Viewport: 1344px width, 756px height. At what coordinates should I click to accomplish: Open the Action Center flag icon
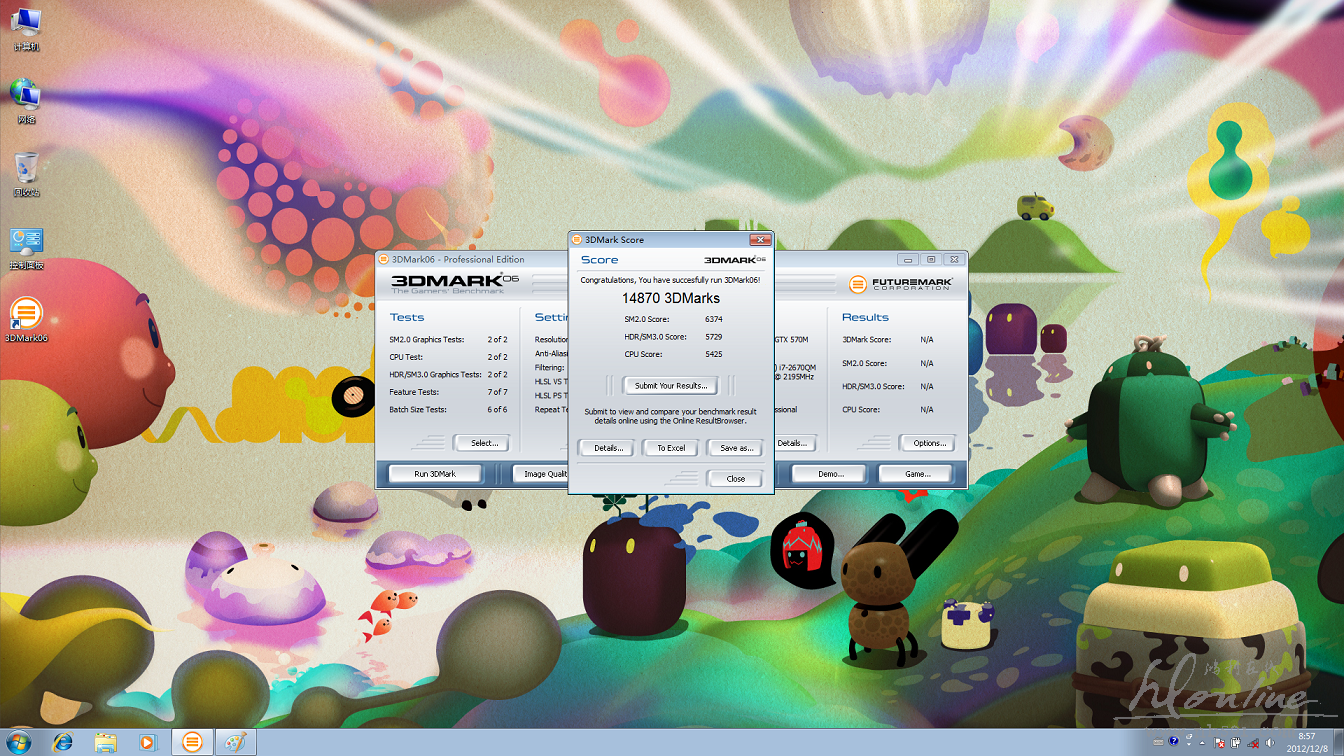click(1221, 743)
